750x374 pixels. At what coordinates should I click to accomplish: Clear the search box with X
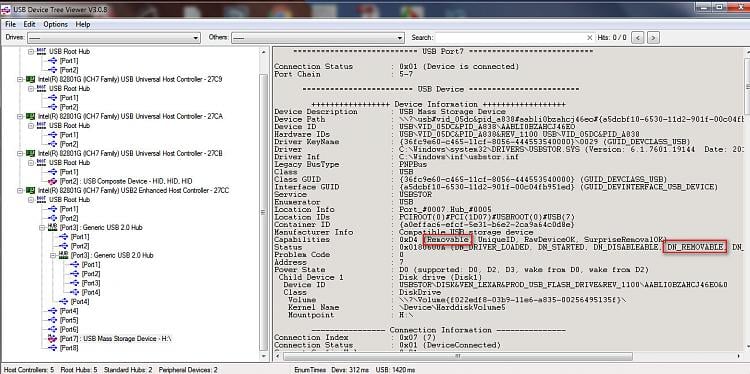click(589, 37)
